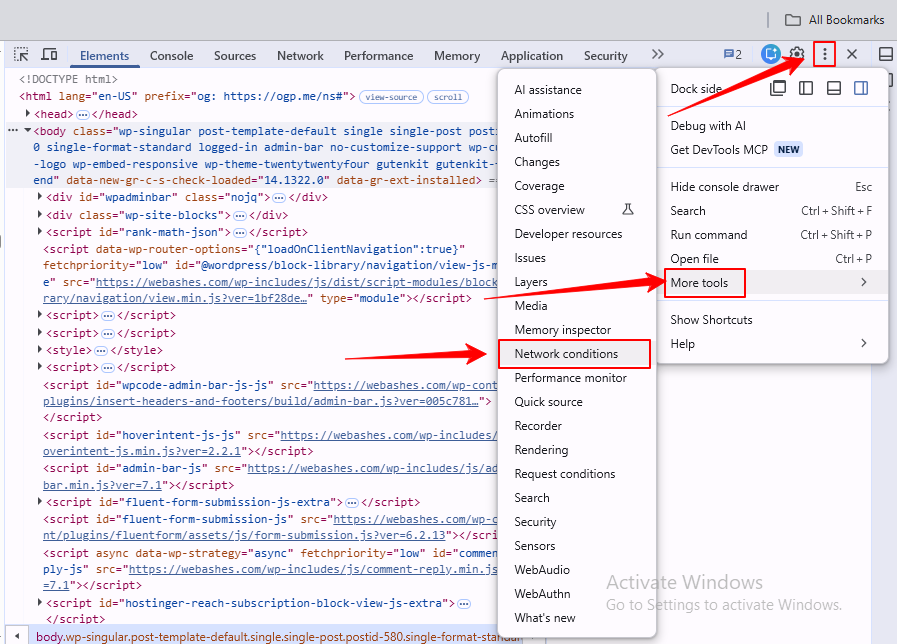The width and height of the screenshot is (897, 644).
Task: Expand the collapsed head content ellipsis
Action: click(x=82, y=114)
